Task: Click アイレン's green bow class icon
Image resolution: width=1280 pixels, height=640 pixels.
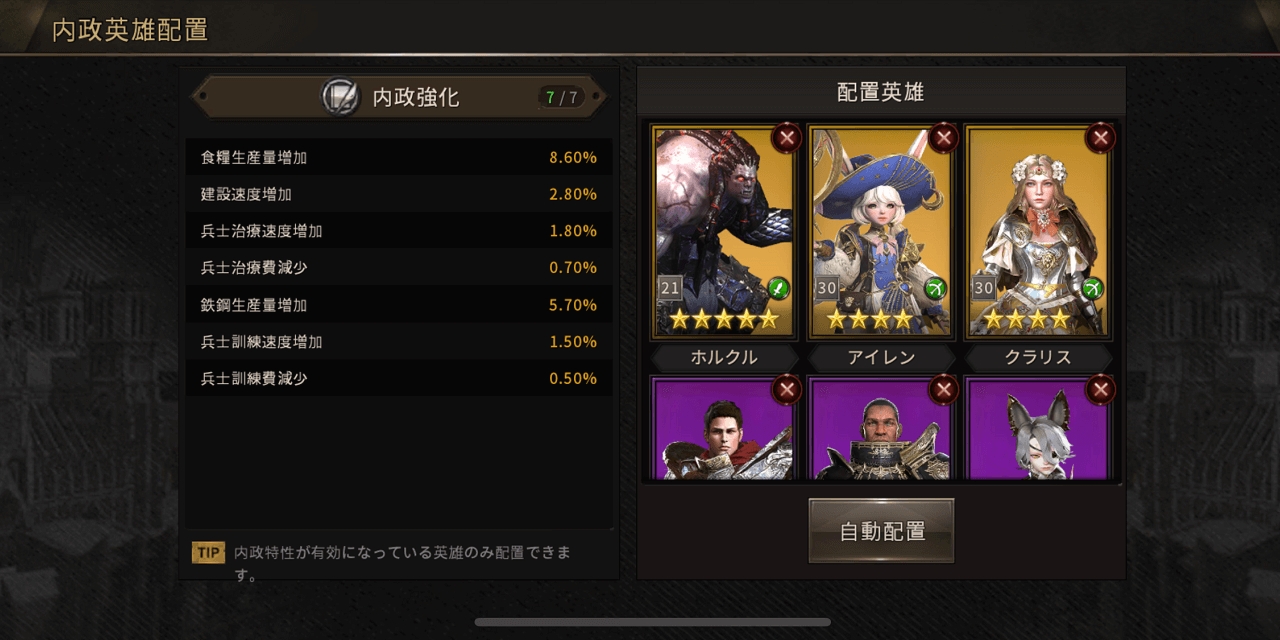Action: [936, 288]
